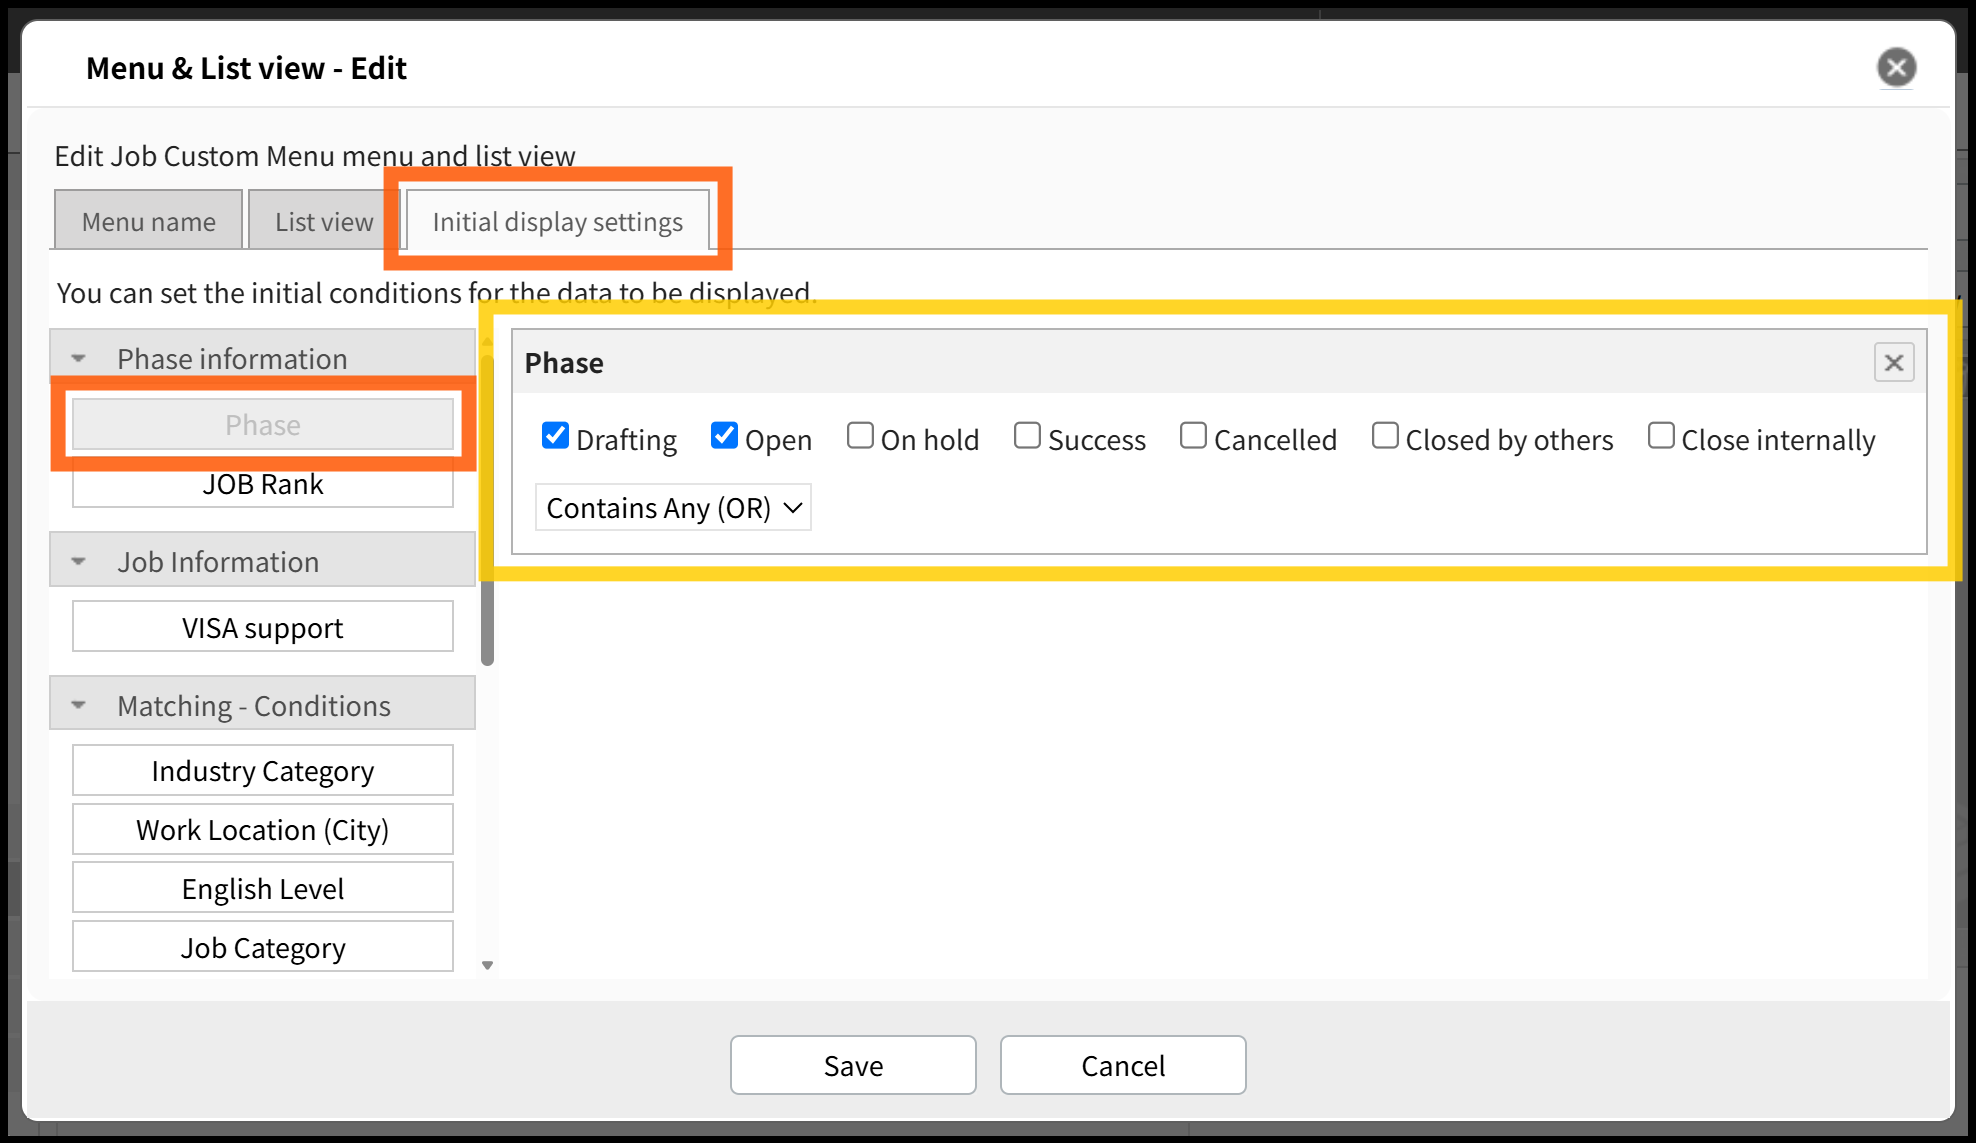Open the Contains Any (OR) dropdown
The height and width of the screenshot is (1143, 1976).
pyautogui.click(x=673, y=508)
